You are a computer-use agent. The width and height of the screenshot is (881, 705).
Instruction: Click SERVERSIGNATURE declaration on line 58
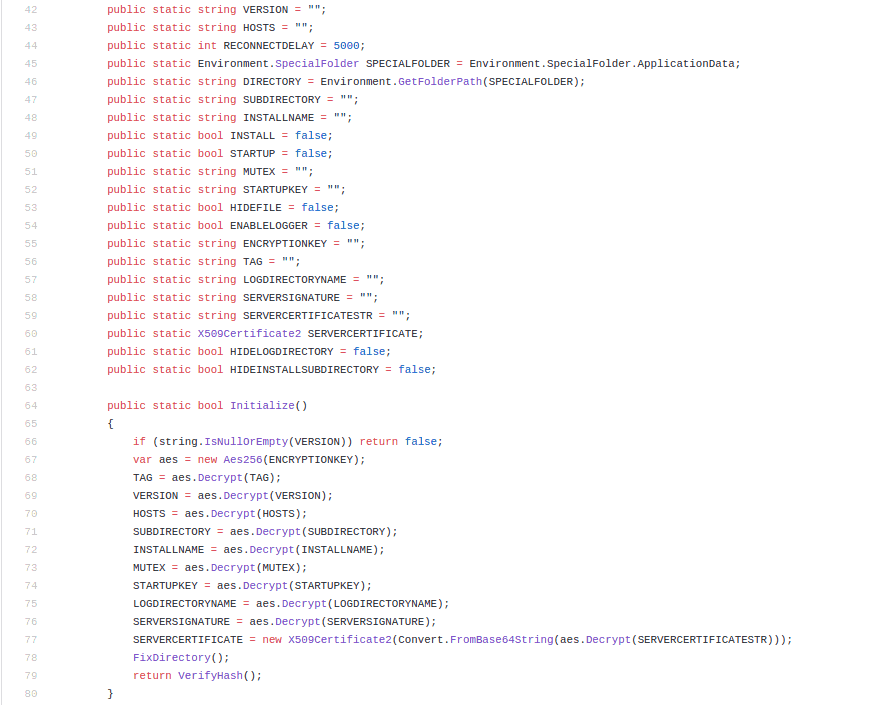(291, 297)
